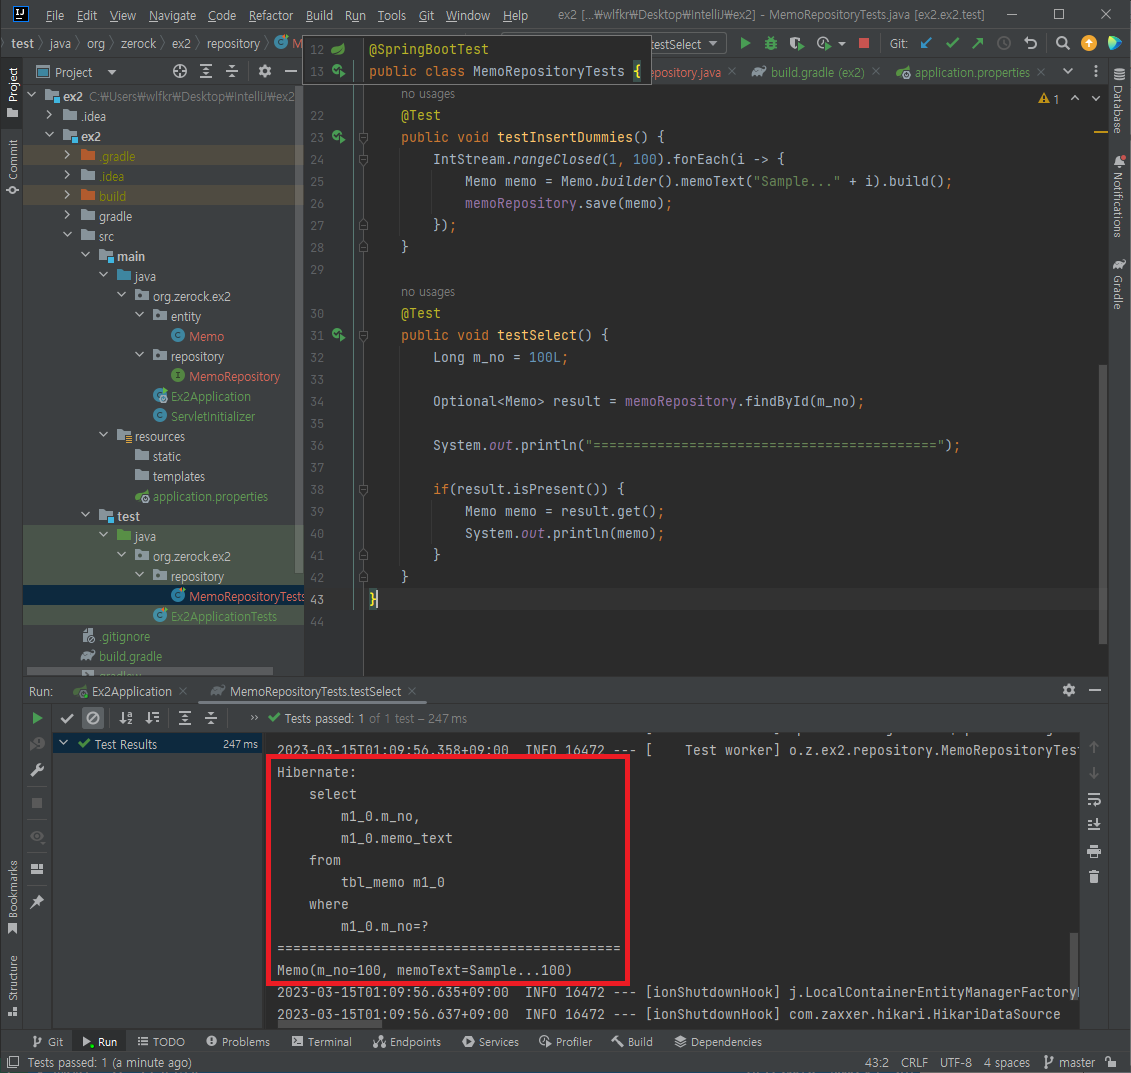Collapse all test results
Image resolution: width=1131 pixels, height=1073 pixels.
(x=211, y=718)
